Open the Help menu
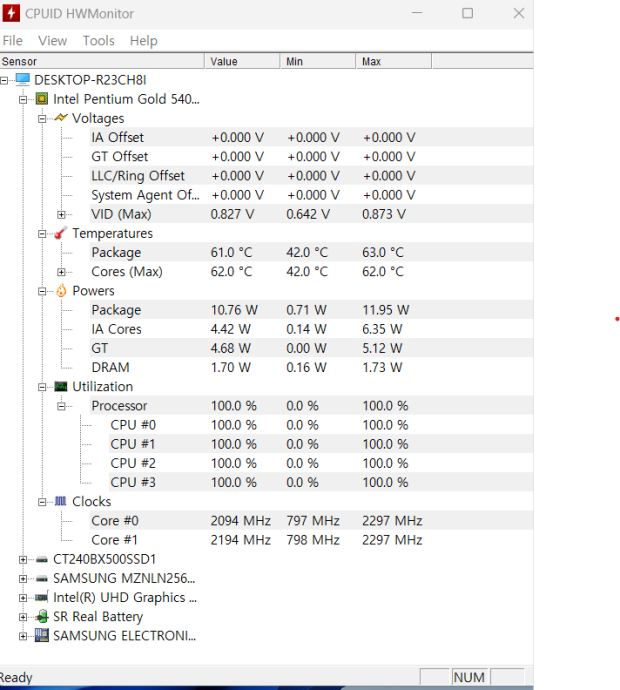Screen dimensions: 620x690 143,40
